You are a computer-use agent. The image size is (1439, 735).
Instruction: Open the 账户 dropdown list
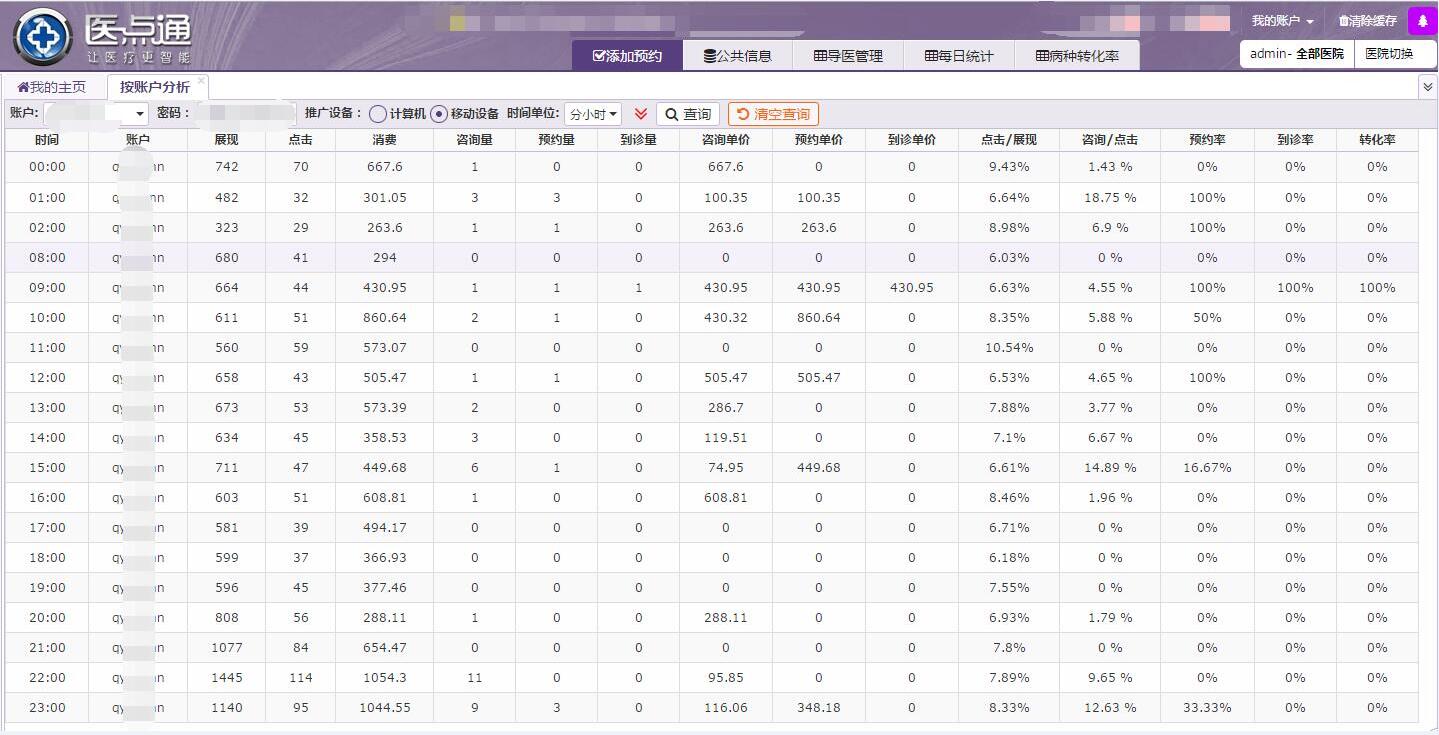139,114
